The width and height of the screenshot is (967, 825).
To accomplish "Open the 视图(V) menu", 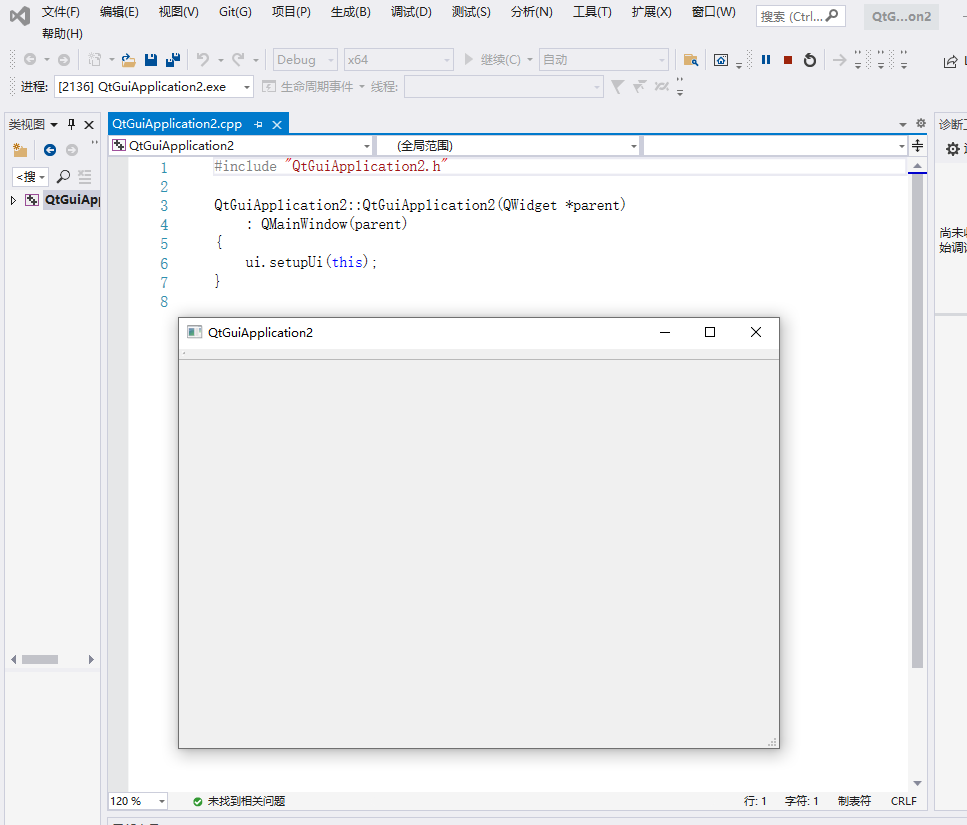I will click(178, 12).
